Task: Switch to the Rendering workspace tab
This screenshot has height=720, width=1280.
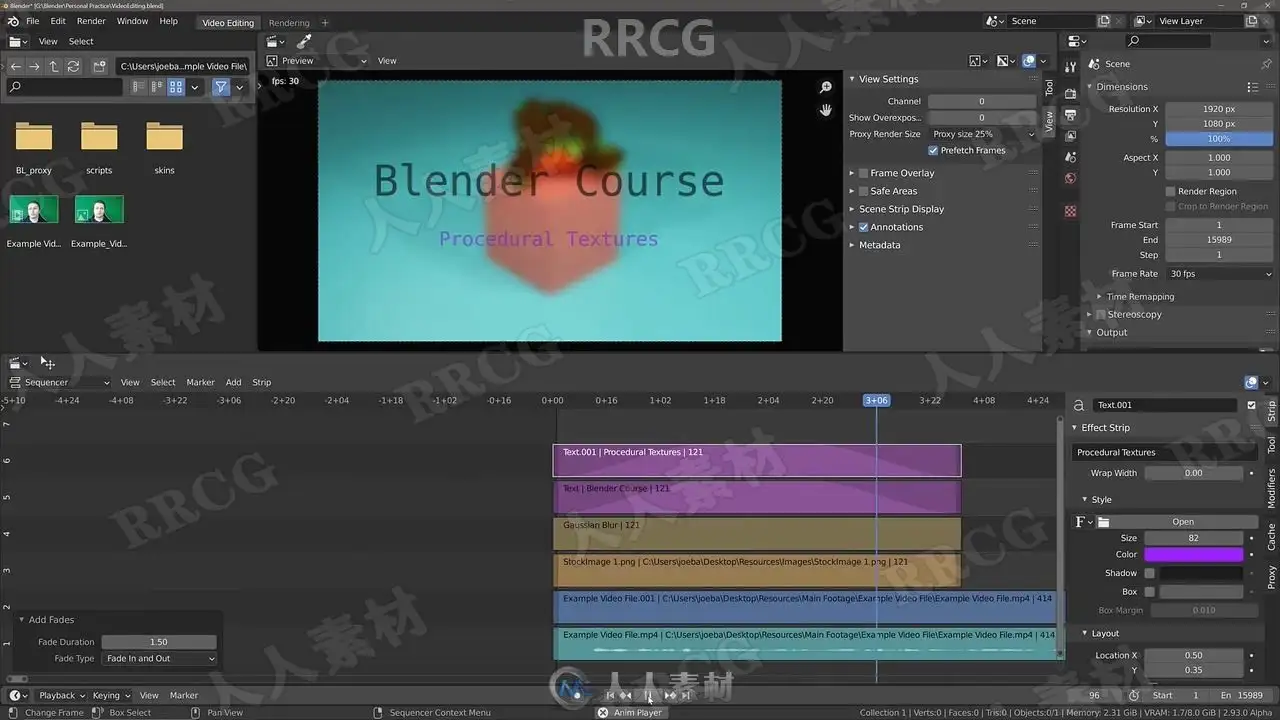Action: coord(289,22)
